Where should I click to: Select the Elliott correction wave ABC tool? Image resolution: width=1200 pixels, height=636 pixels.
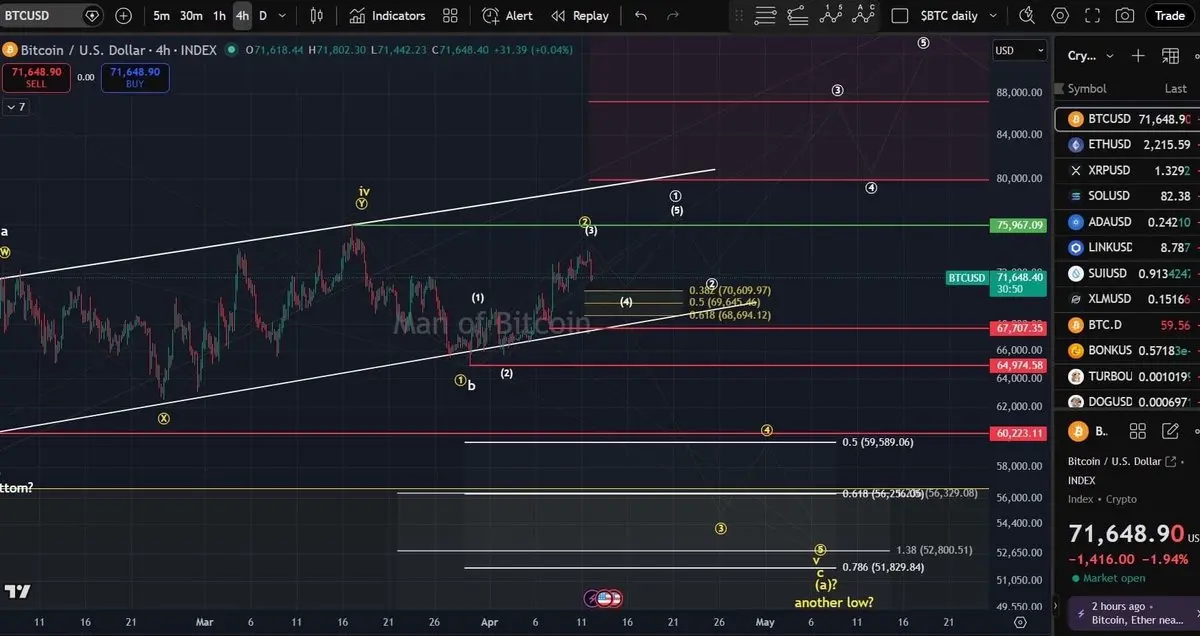tap(863, 16)
